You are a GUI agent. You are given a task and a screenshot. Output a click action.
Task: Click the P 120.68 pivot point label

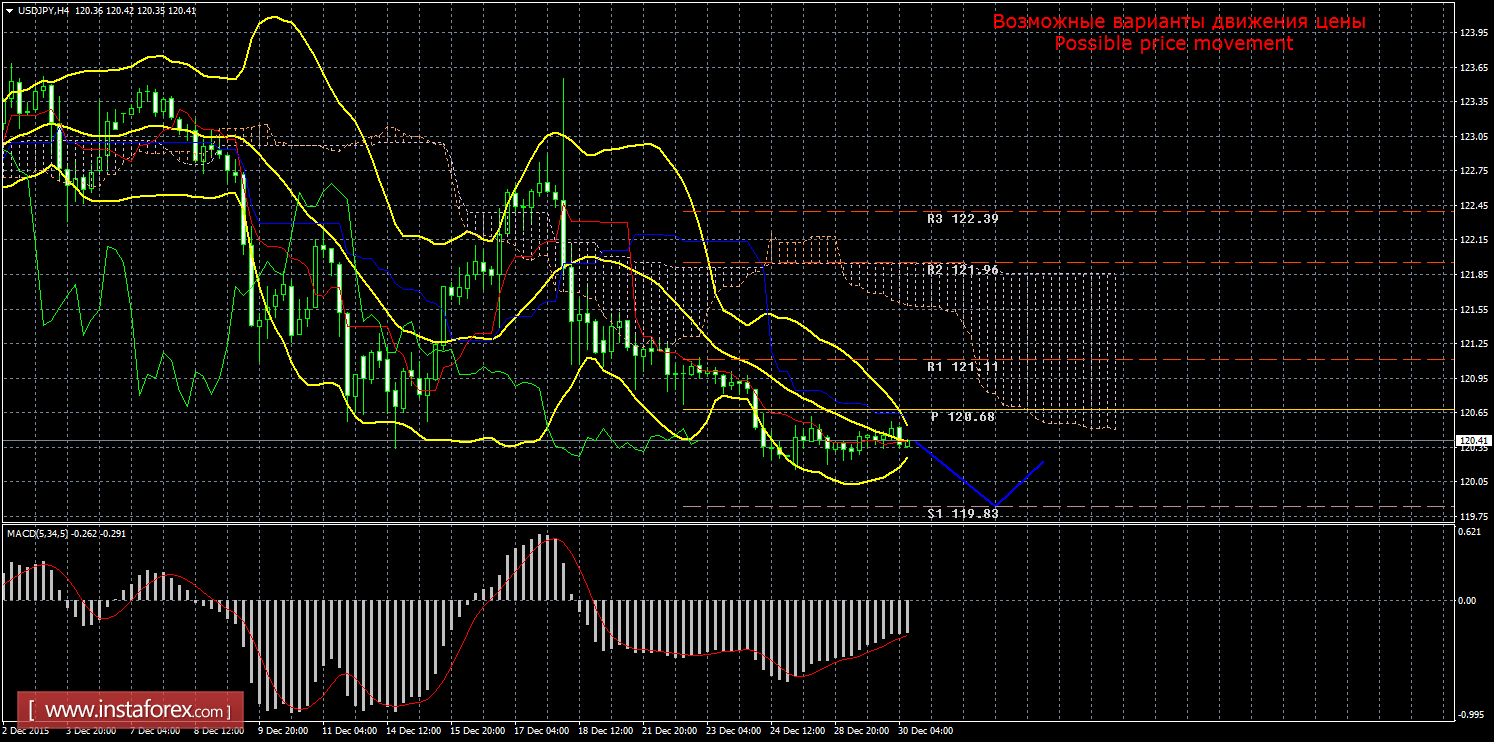[962, 416]
